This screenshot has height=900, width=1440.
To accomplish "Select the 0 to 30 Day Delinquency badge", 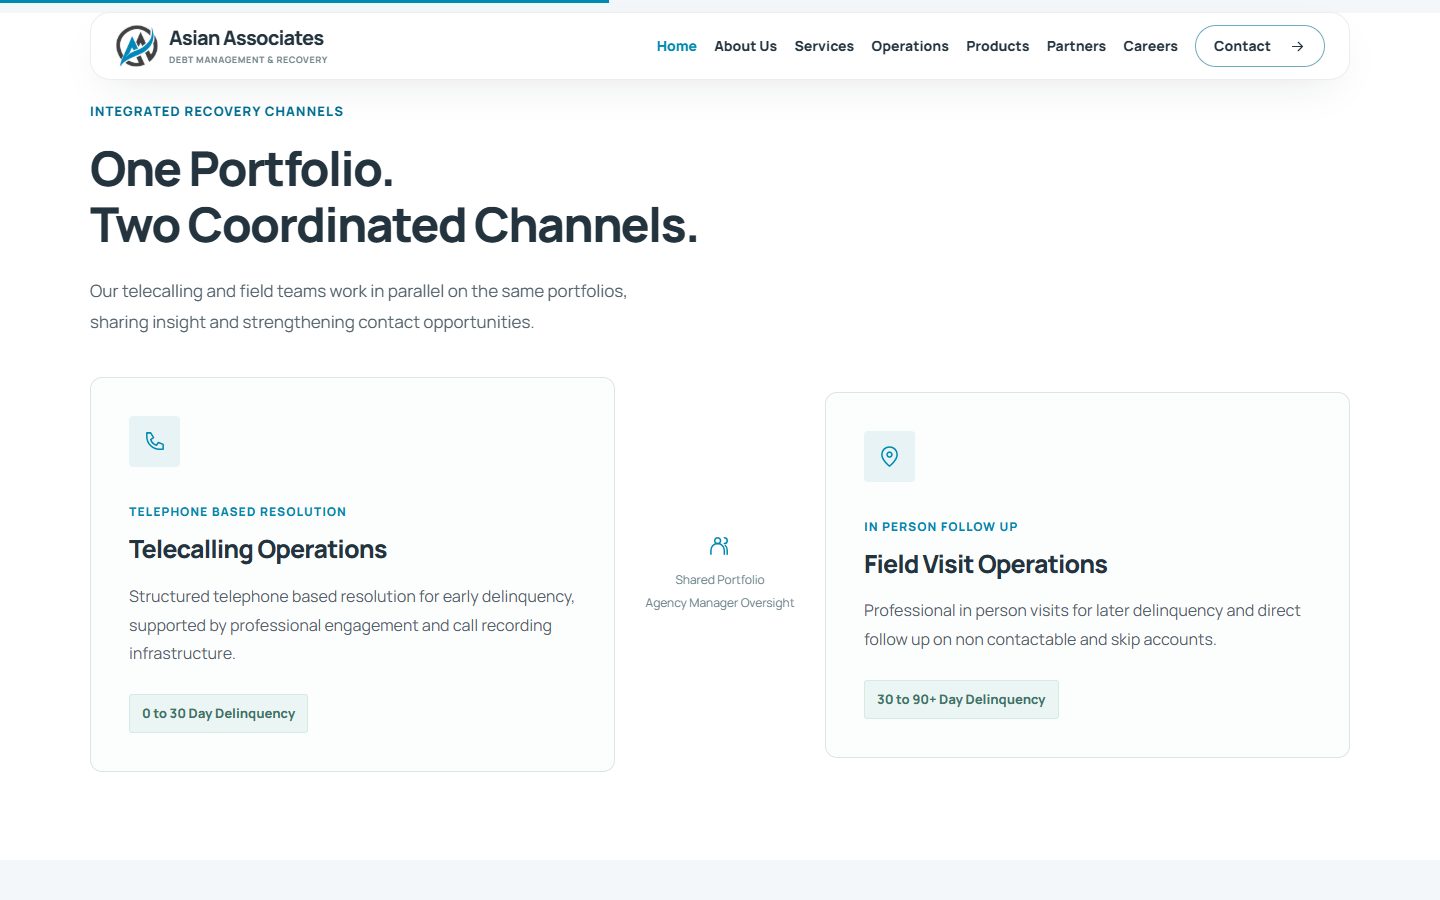I will pyautogui.click(x=218, y=713).
